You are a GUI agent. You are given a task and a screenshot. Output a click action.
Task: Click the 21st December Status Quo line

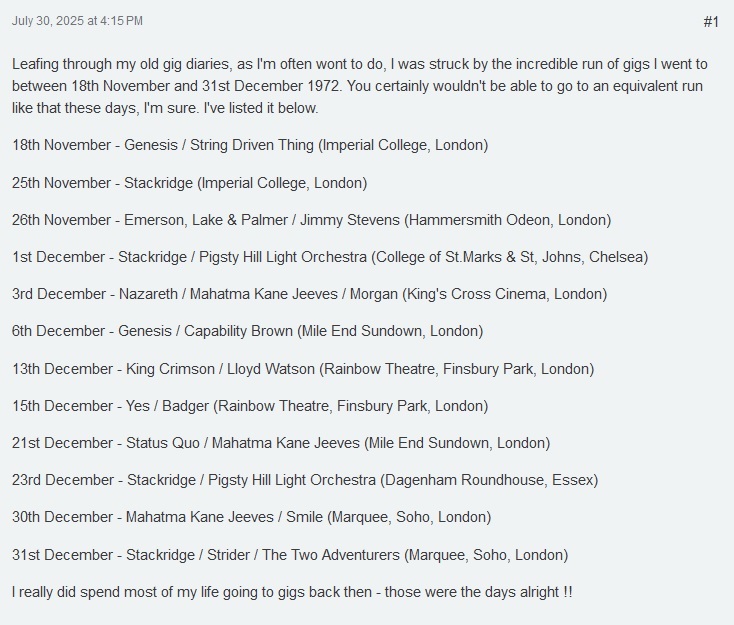point(281,443)
